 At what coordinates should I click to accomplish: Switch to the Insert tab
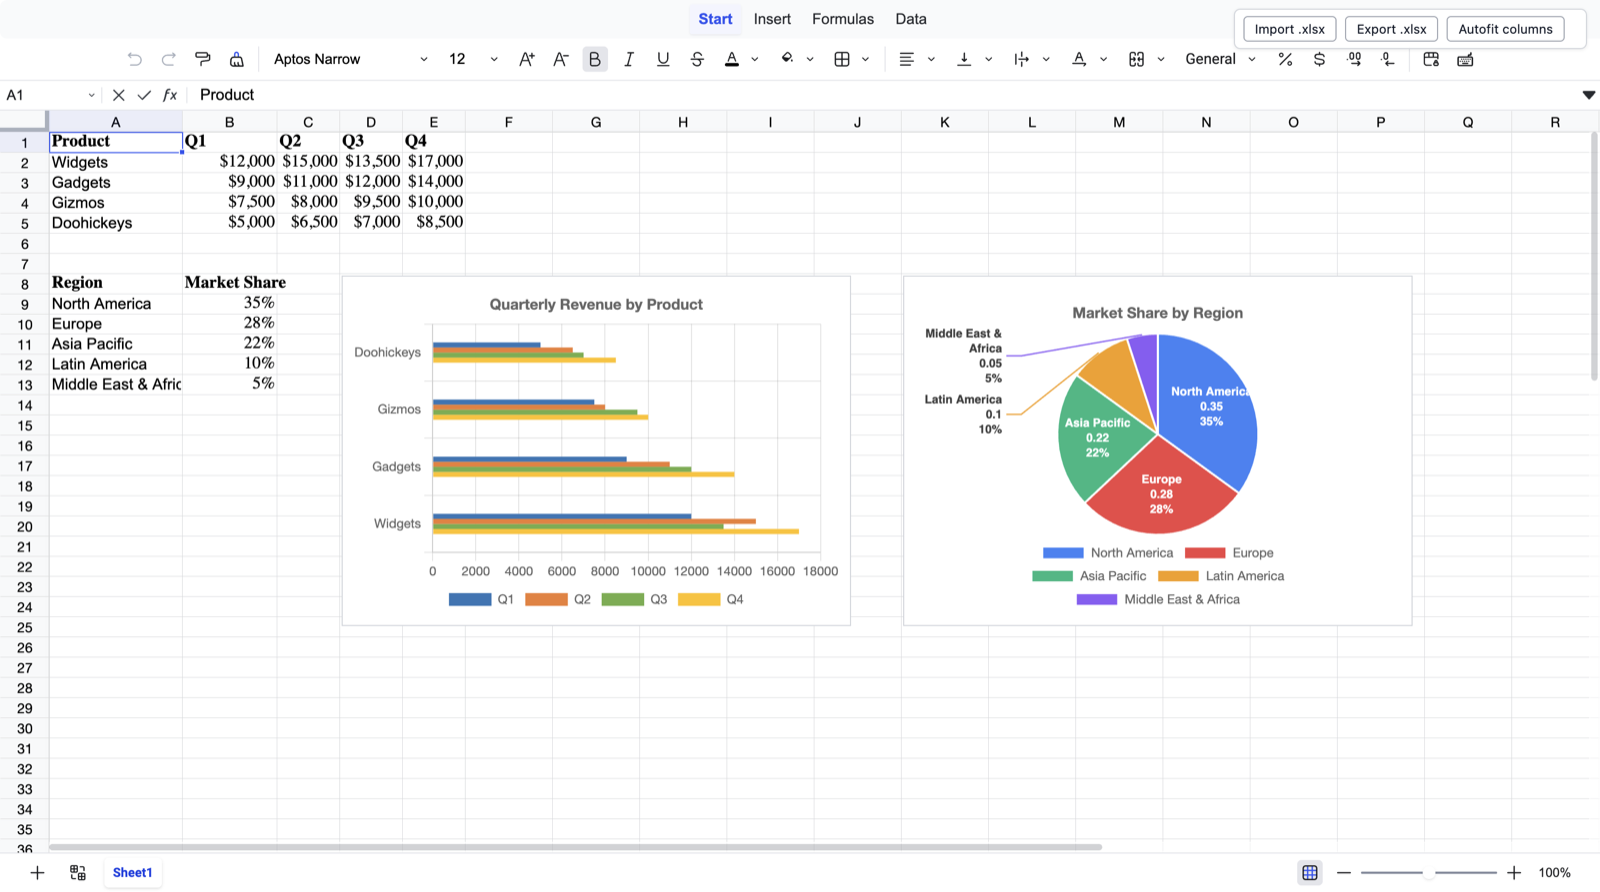(x=772, y=19)
